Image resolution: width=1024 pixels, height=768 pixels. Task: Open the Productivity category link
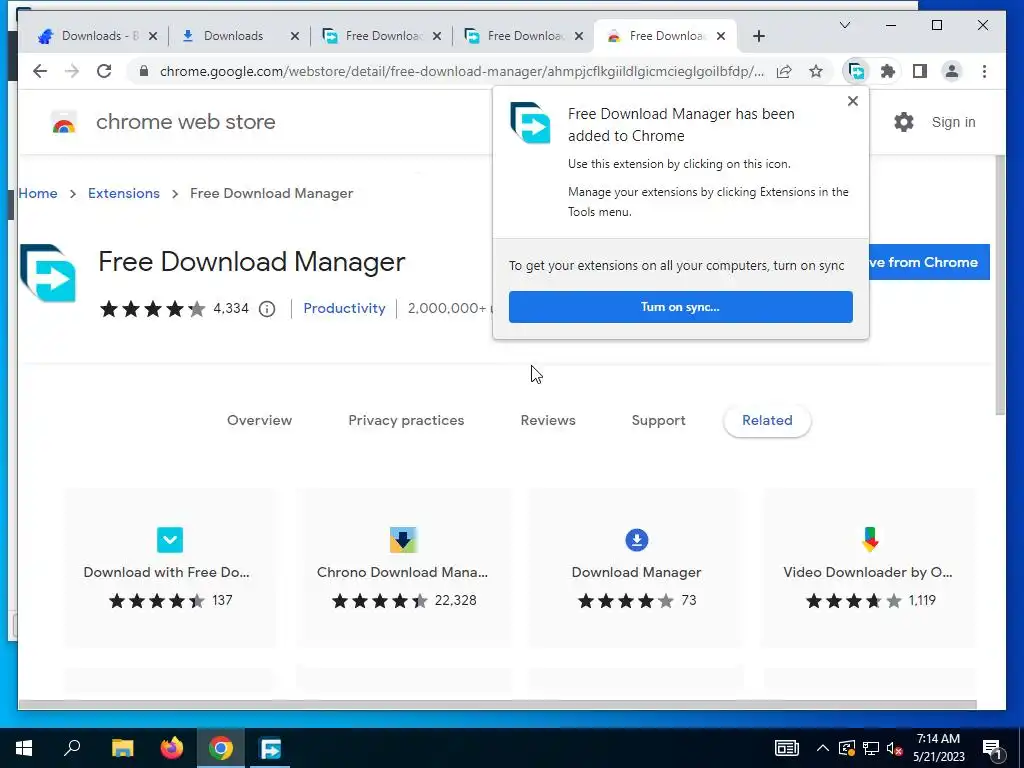coord(344,308)
